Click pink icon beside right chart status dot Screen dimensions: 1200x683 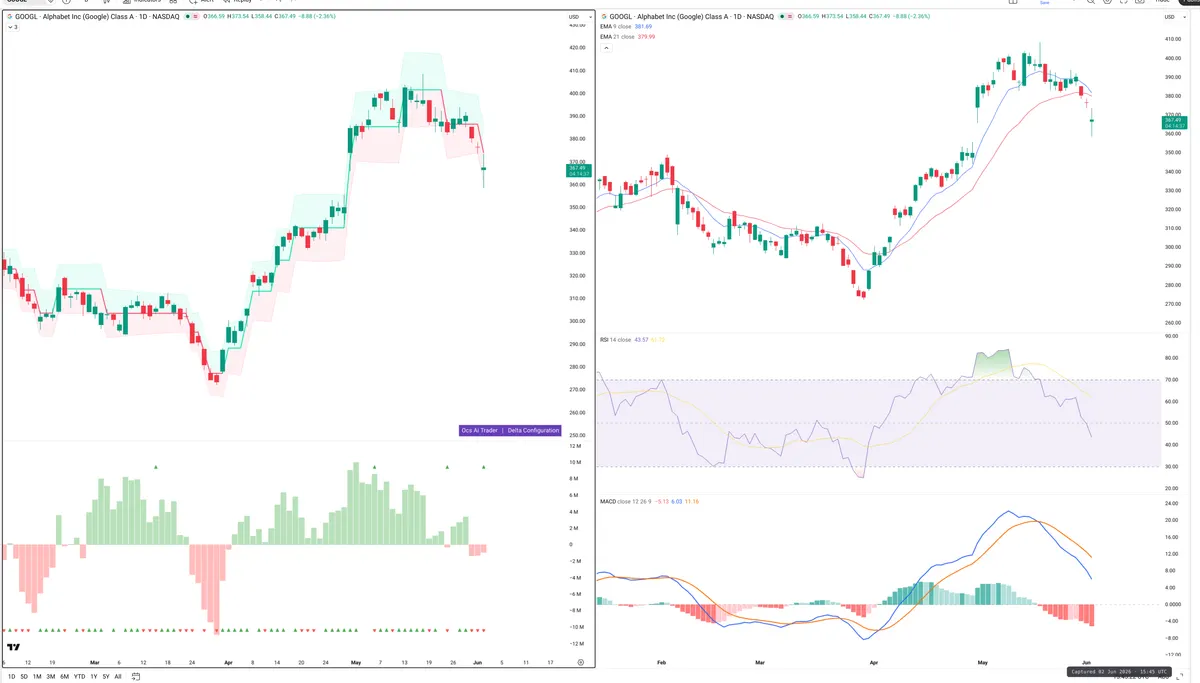tap(789, 17)
